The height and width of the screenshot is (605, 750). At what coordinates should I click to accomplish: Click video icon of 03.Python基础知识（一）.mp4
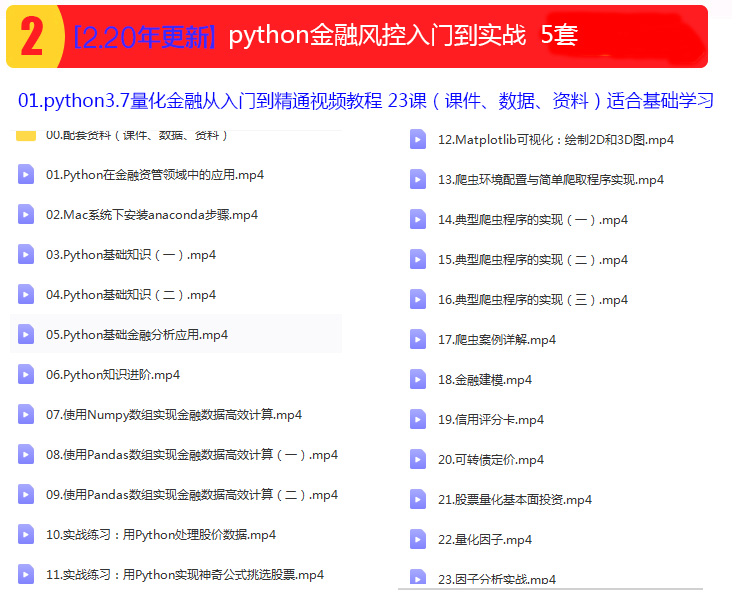point(26,254)
